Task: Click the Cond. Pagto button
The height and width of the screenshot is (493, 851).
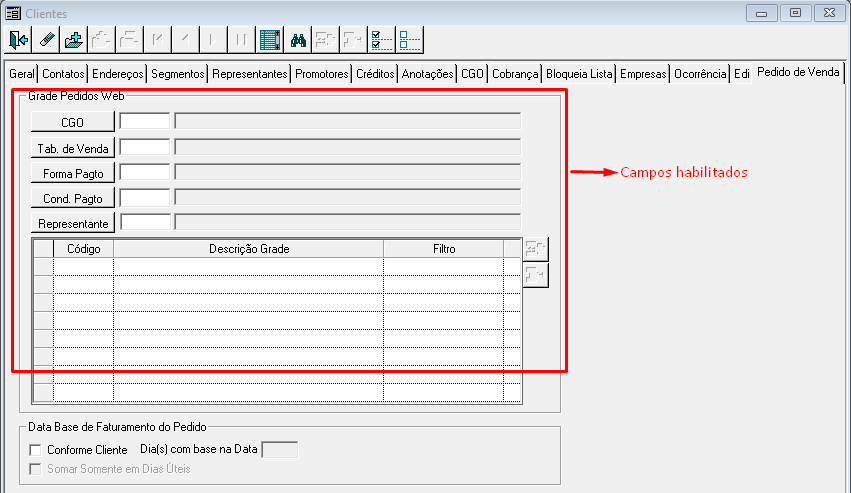Action: point(73,198)
